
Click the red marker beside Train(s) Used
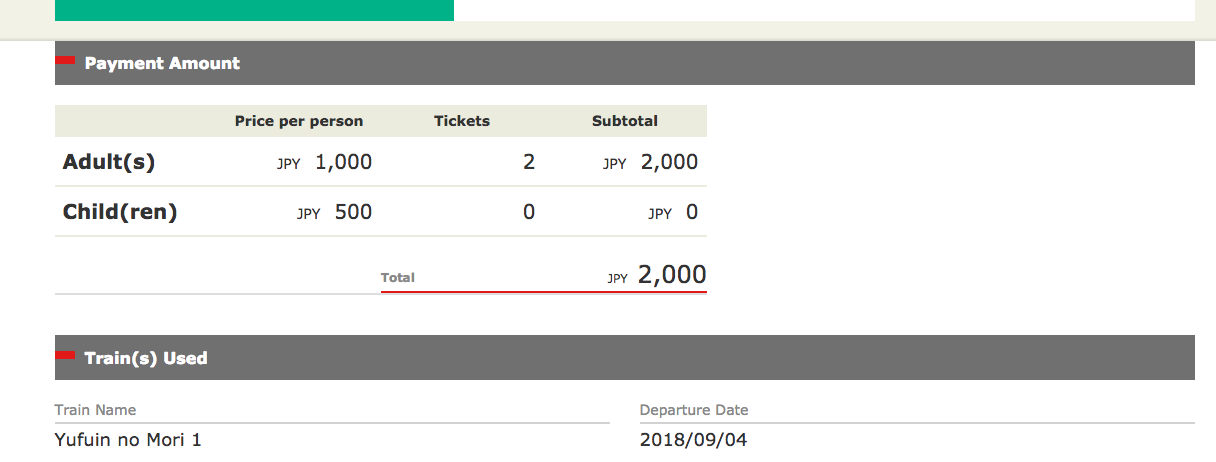(x=65, y=355)
